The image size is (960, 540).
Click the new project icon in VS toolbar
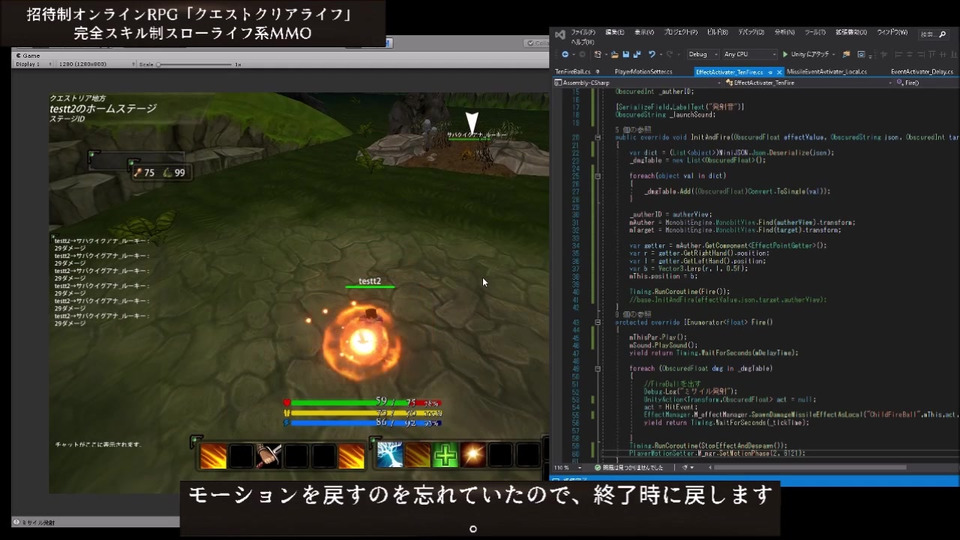(598, 54)
